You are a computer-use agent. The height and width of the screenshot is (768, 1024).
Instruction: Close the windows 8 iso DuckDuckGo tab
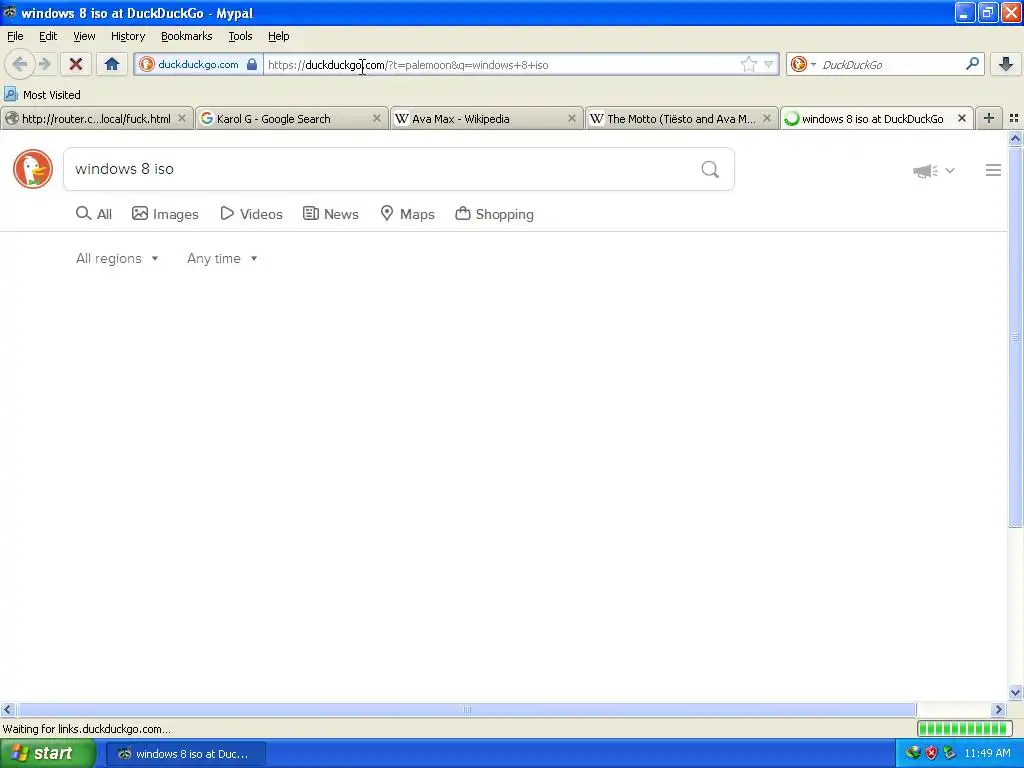961,118
